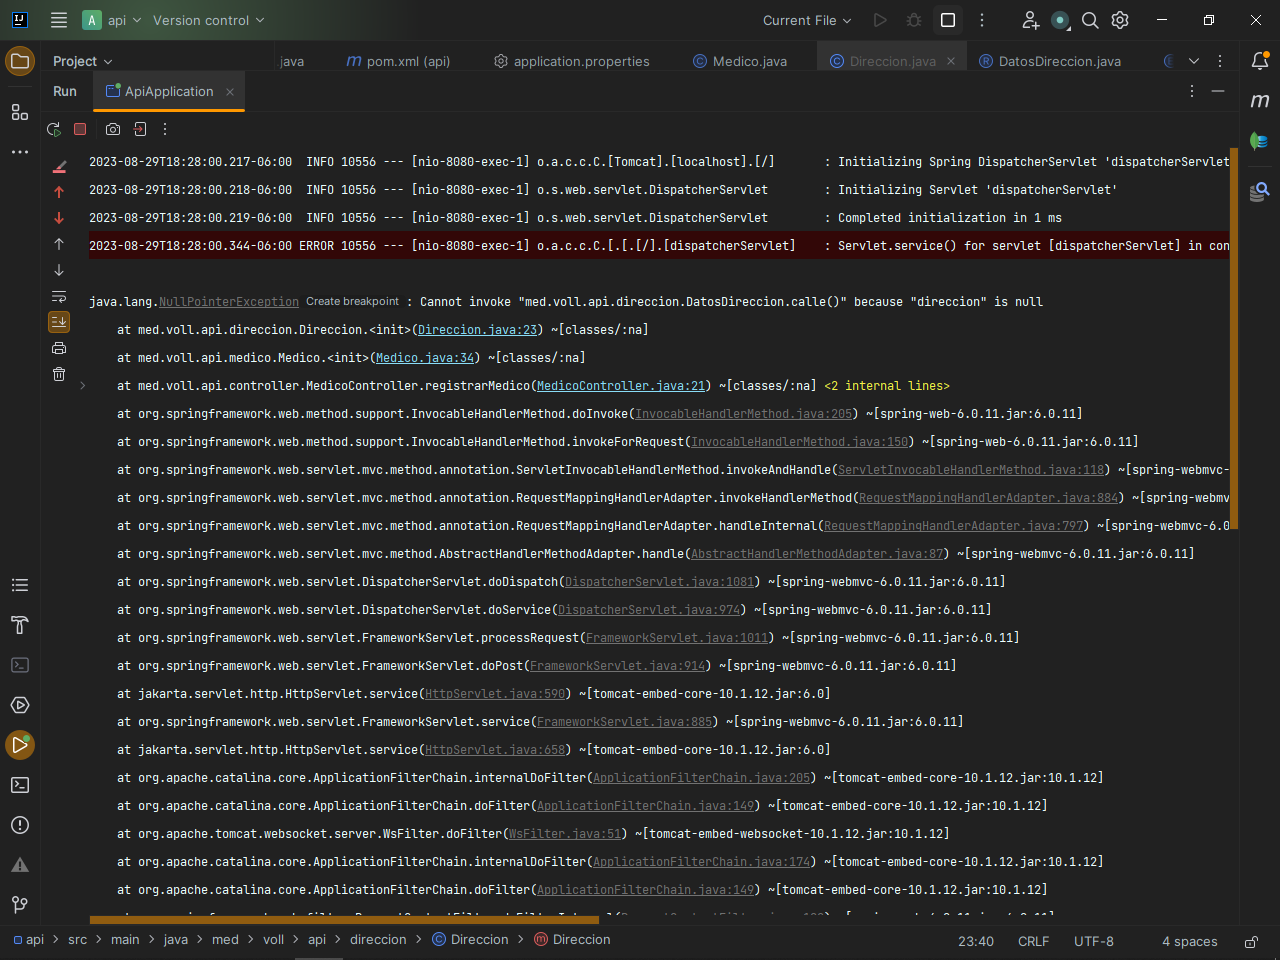The width and height of the screenshot is (1280, 960).
Task: Click Create breakpoint link
Action: 352,302
